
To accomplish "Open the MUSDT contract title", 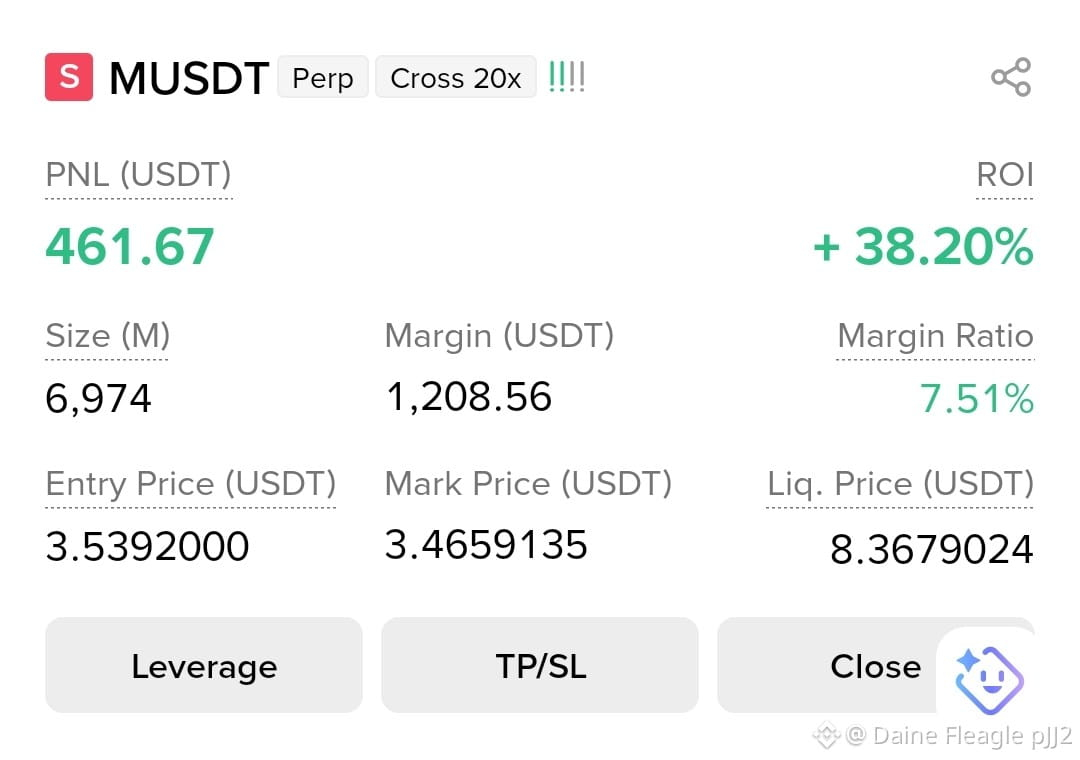I will [x=189, y=78].
